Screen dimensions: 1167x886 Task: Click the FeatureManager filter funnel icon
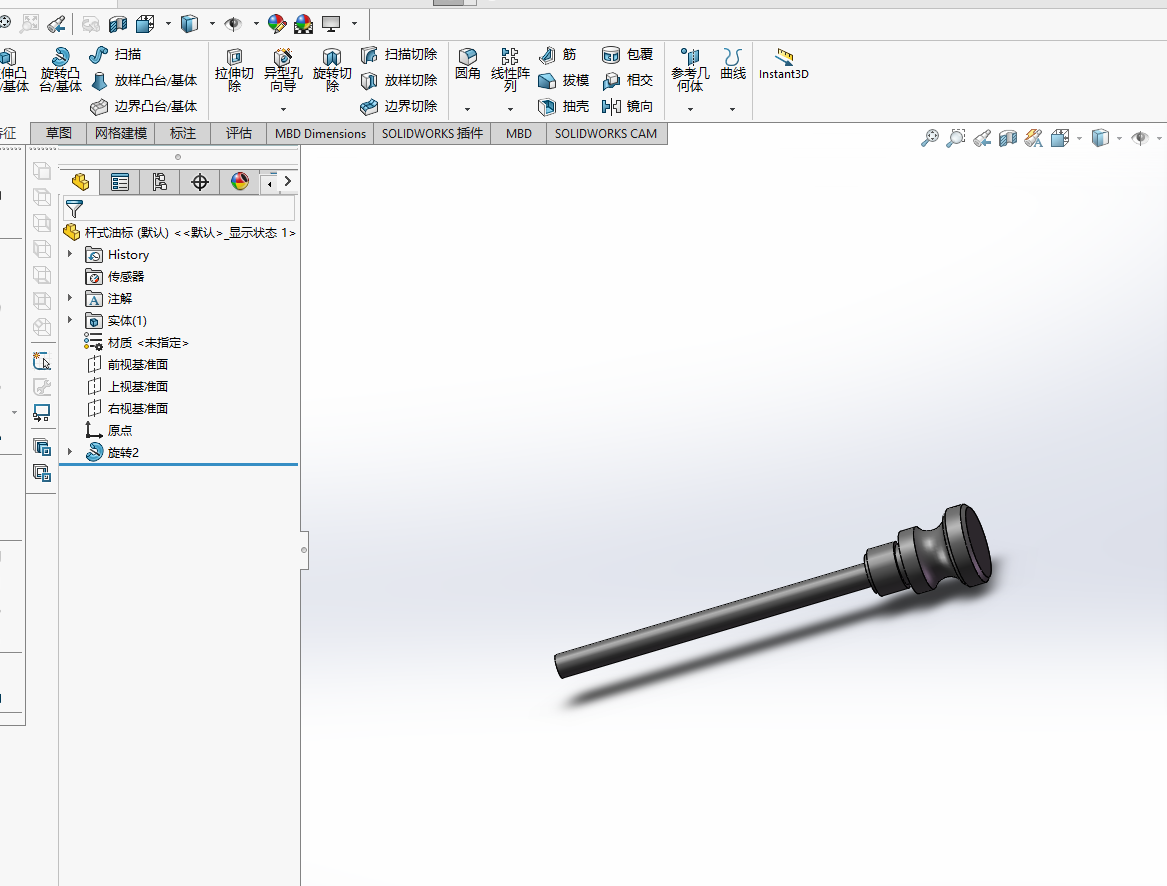click(x=74, y=208)
